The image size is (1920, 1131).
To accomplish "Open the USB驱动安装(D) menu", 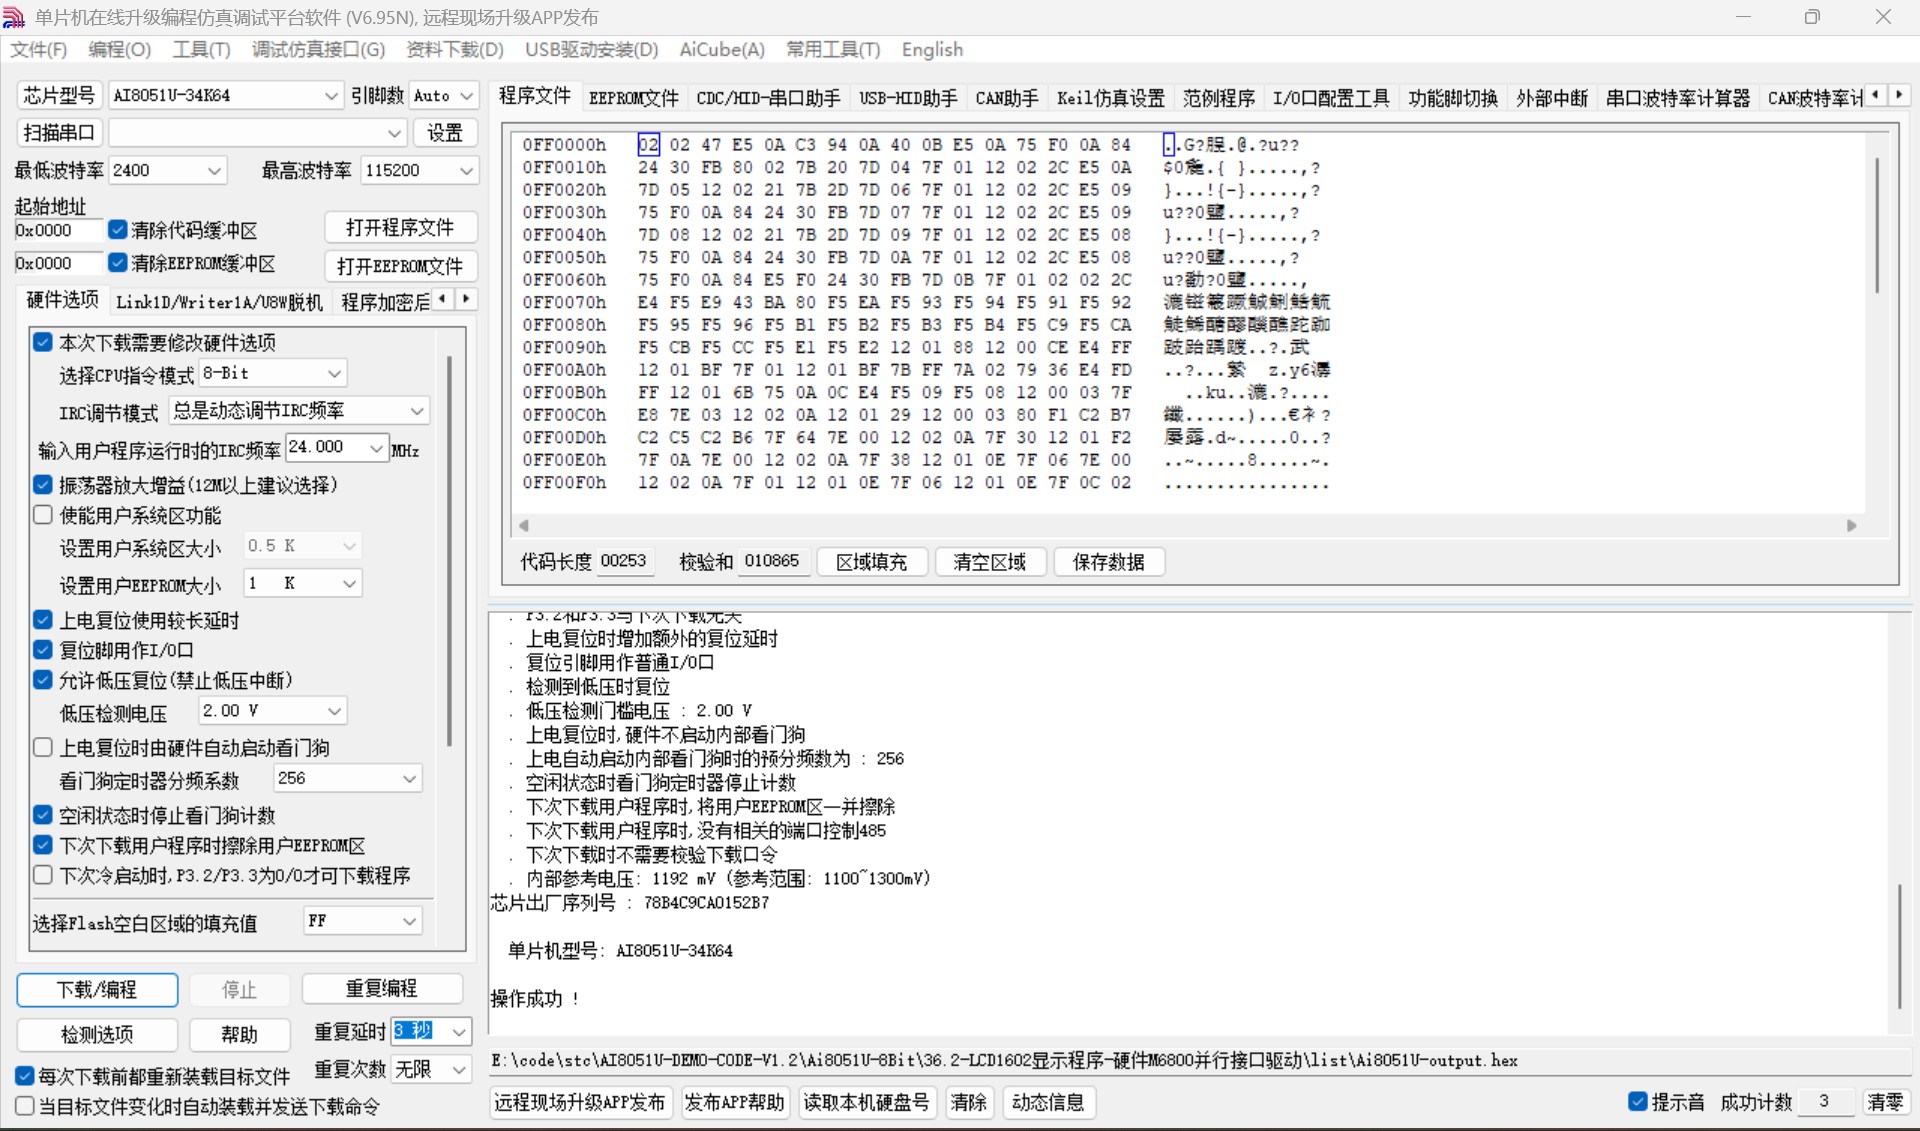I will (x=591, y=50).
